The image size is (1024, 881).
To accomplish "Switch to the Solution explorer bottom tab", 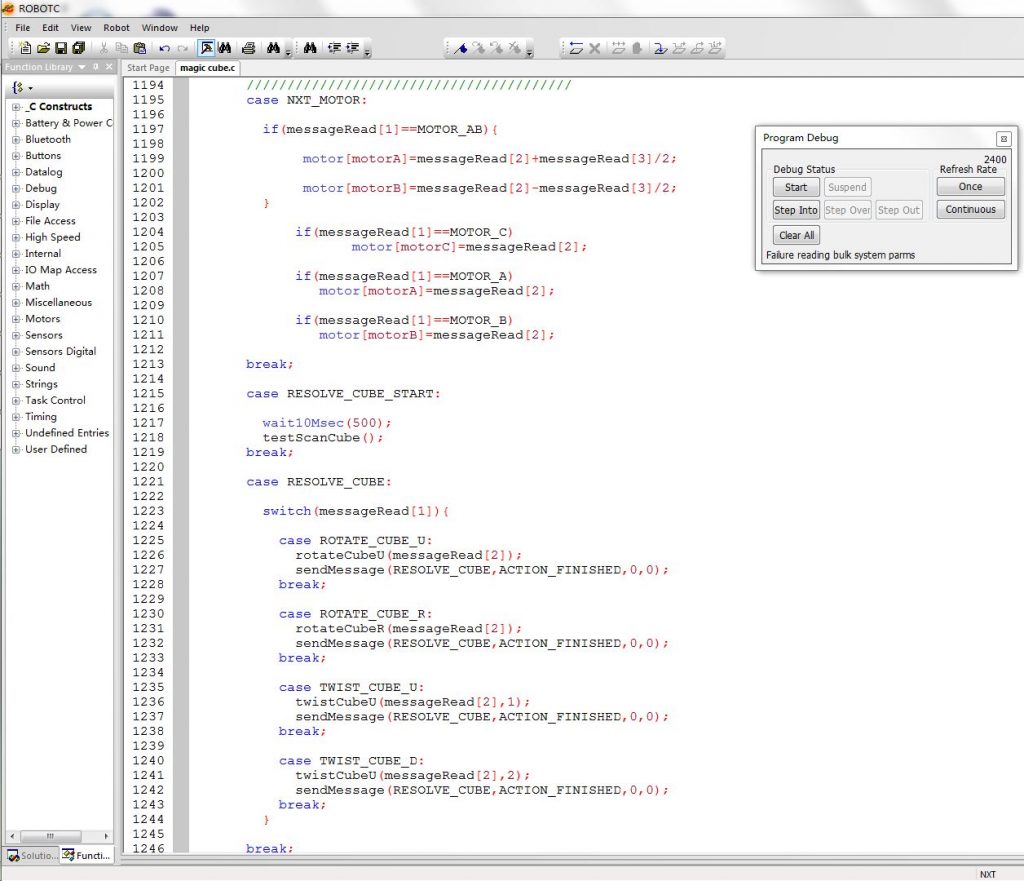I will (x=29, y=856).
